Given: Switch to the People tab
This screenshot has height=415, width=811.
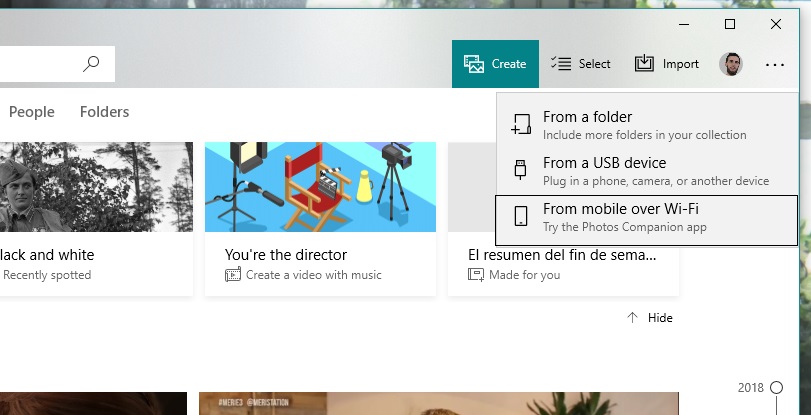Looking at the screenshot, I should click(32, 112).
